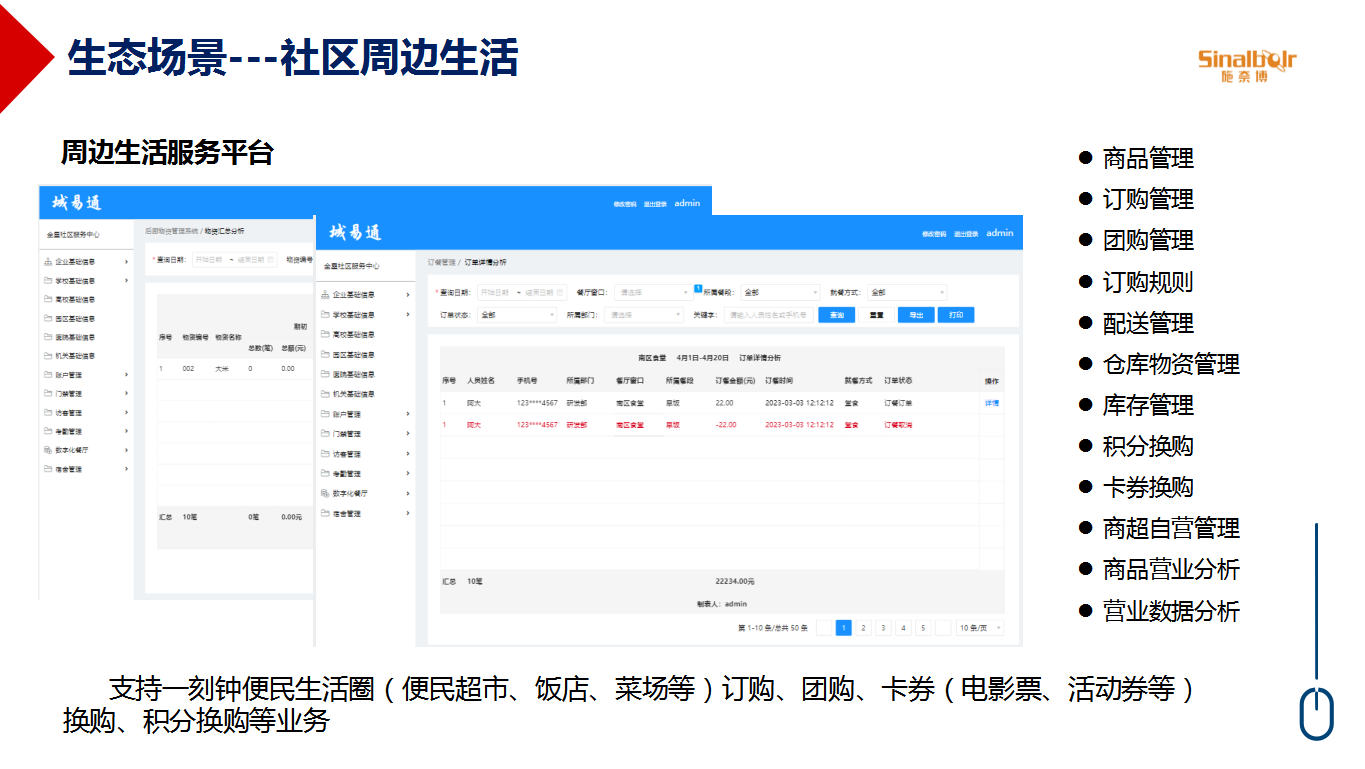Image resolution: width=1365 pixels, height=769 pixels.
Task: Click 退出登录 in the front window header
Action: pos(965,234)
